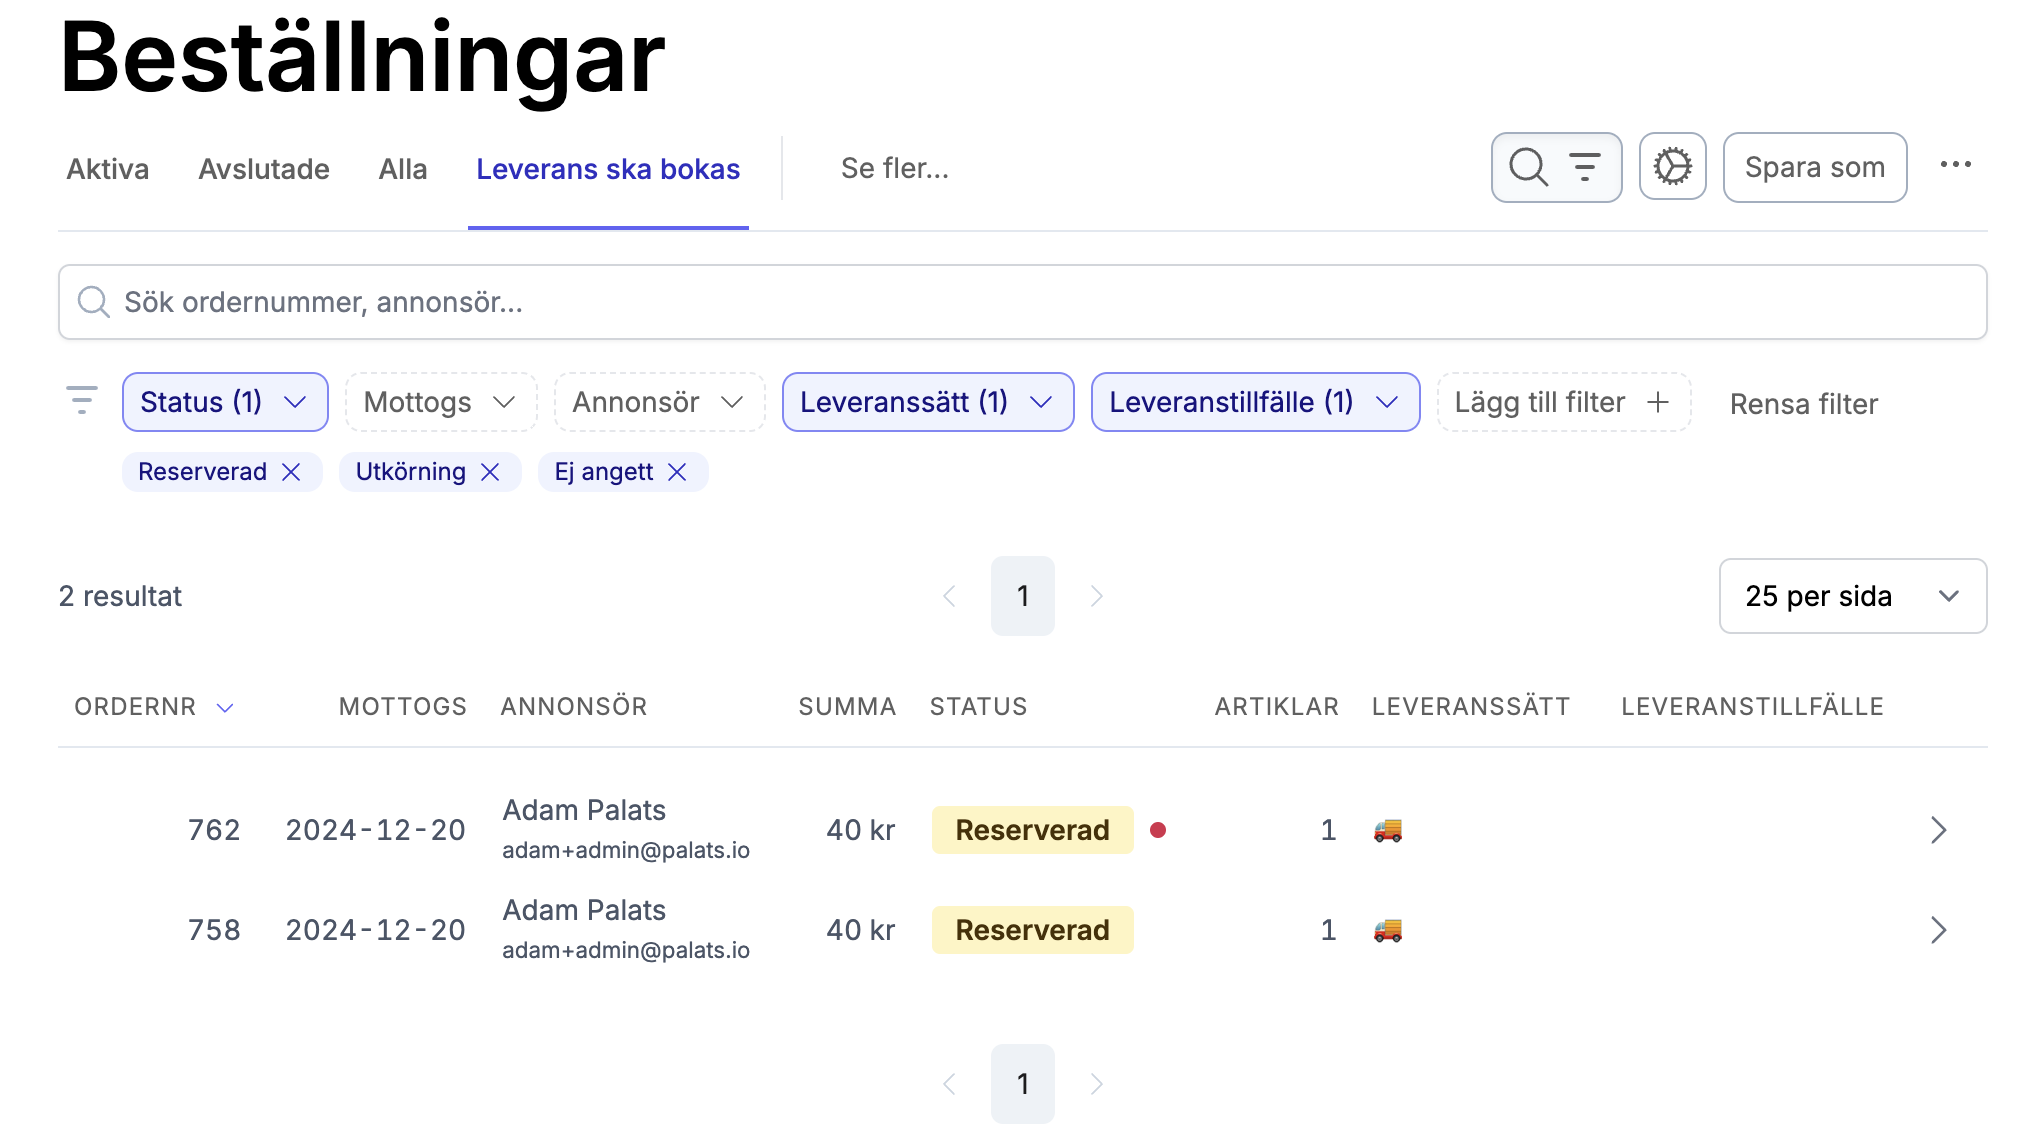Screen dimensions: 2044x1142
Task: Click the 40 kr sum on order 758
Action: pyautogui.click(x=860, y=930)
